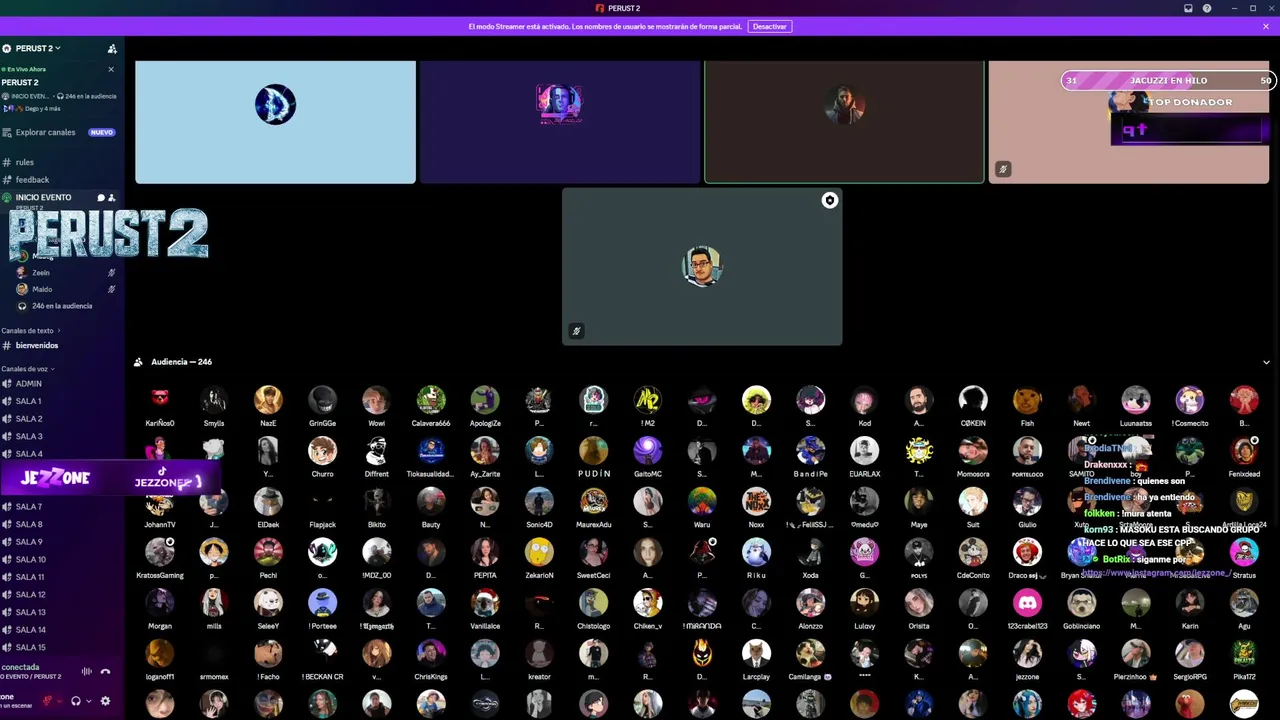The height and width of the screenshot is (720, 1280).
Task: Click audience member C0KEIN avatar
Action: tap(973, 400)
